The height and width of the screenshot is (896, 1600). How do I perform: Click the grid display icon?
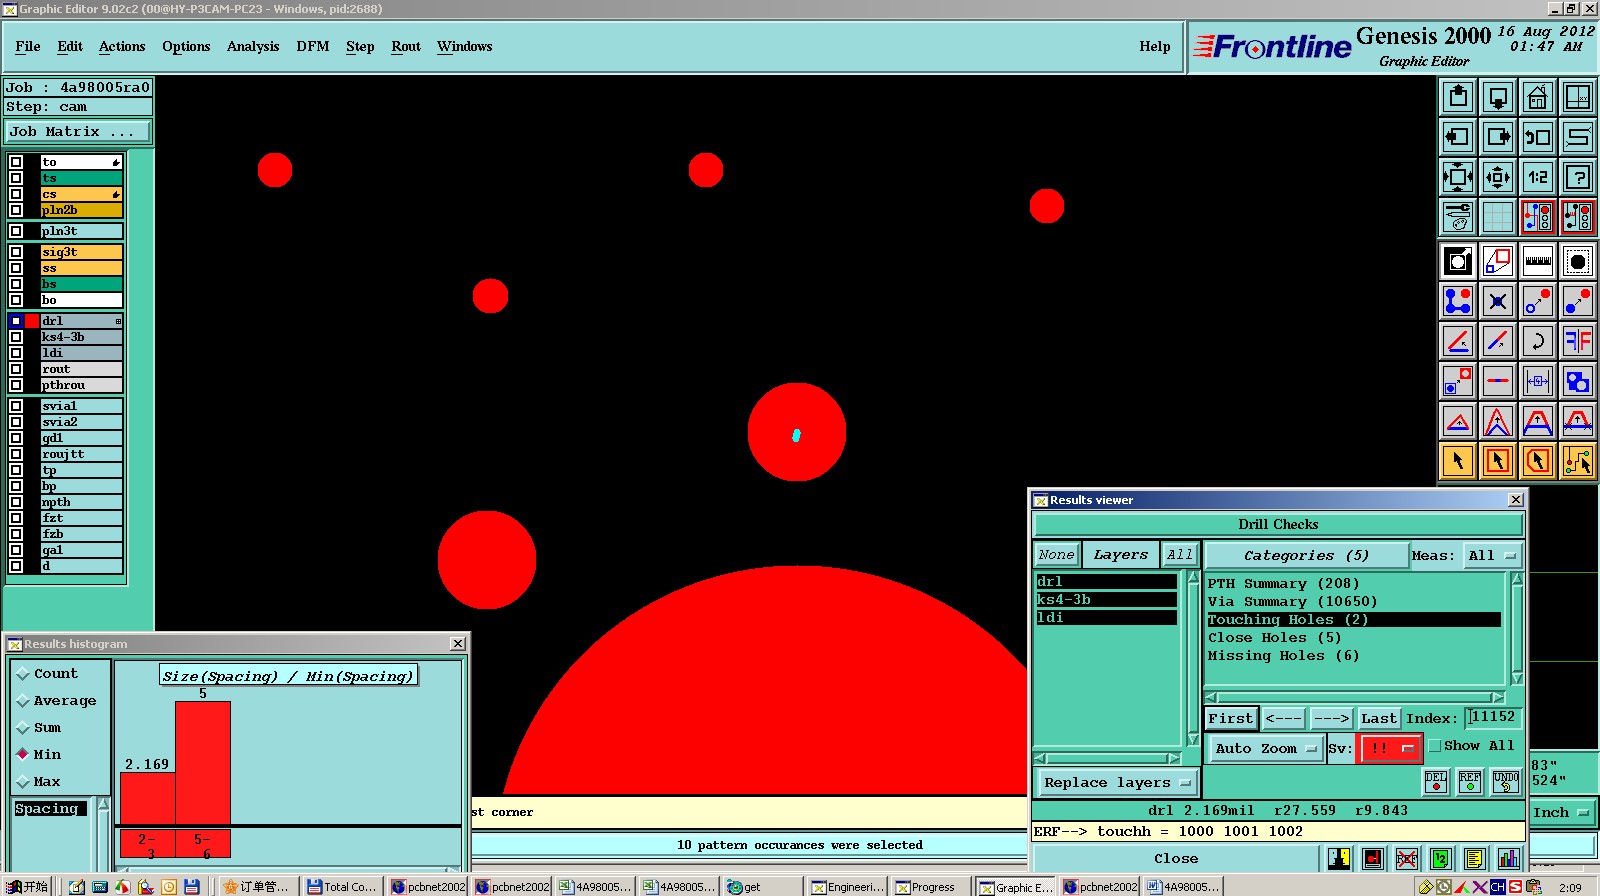coord(1498,217)
